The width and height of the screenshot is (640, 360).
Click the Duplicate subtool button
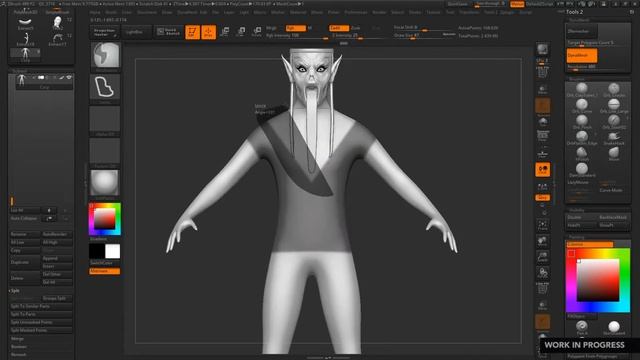pos(24,262)
